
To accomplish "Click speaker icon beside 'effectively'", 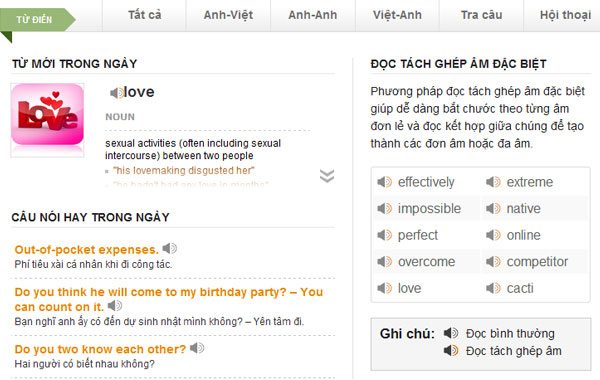I will pyautogui.click(x=385, y=182).
